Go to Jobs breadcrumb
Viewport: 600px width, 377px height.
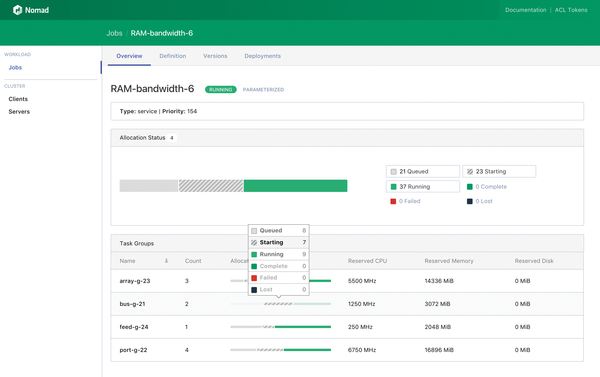coord(114,33)
